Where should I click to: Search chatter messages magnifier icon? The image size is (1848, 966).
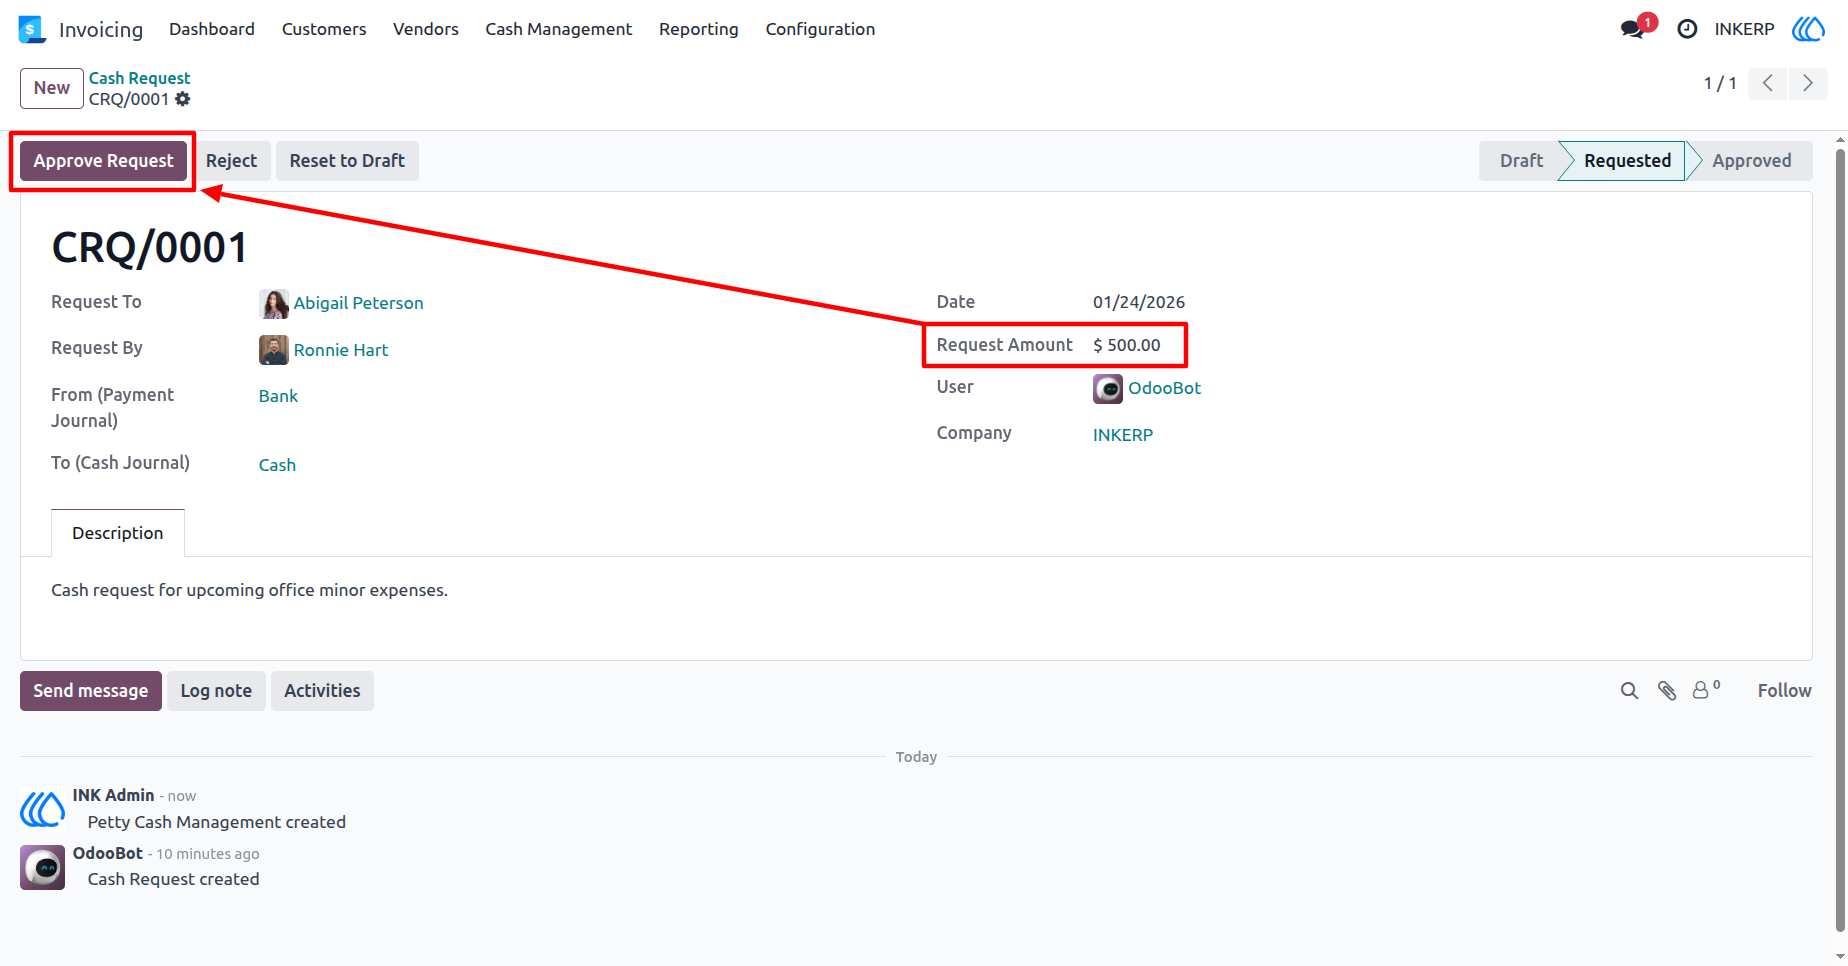pyautogui.click(x=1629, y=691)
